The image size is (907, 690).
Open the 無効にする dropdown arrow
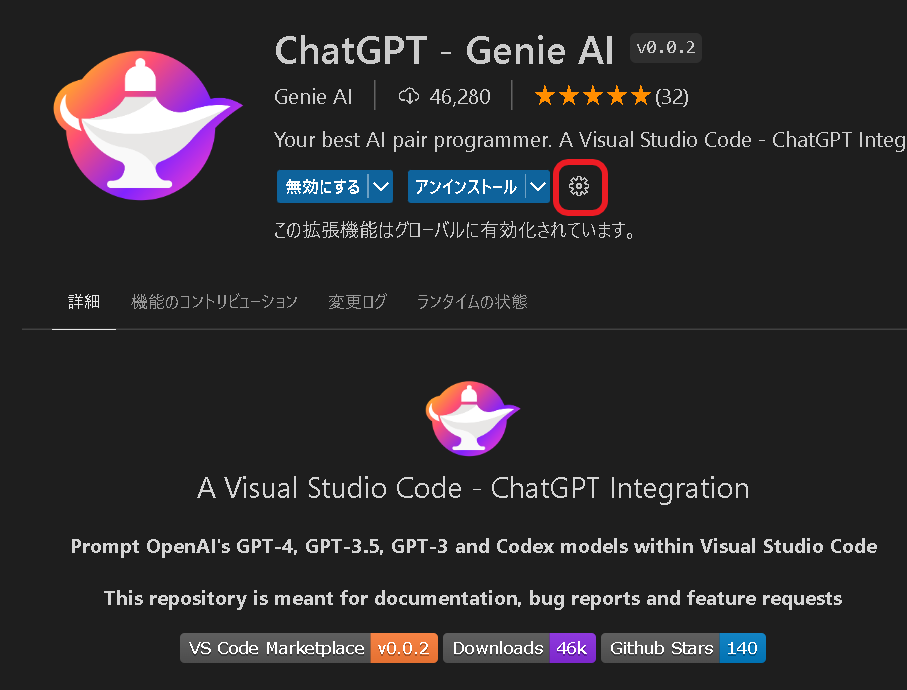[379, 186]
